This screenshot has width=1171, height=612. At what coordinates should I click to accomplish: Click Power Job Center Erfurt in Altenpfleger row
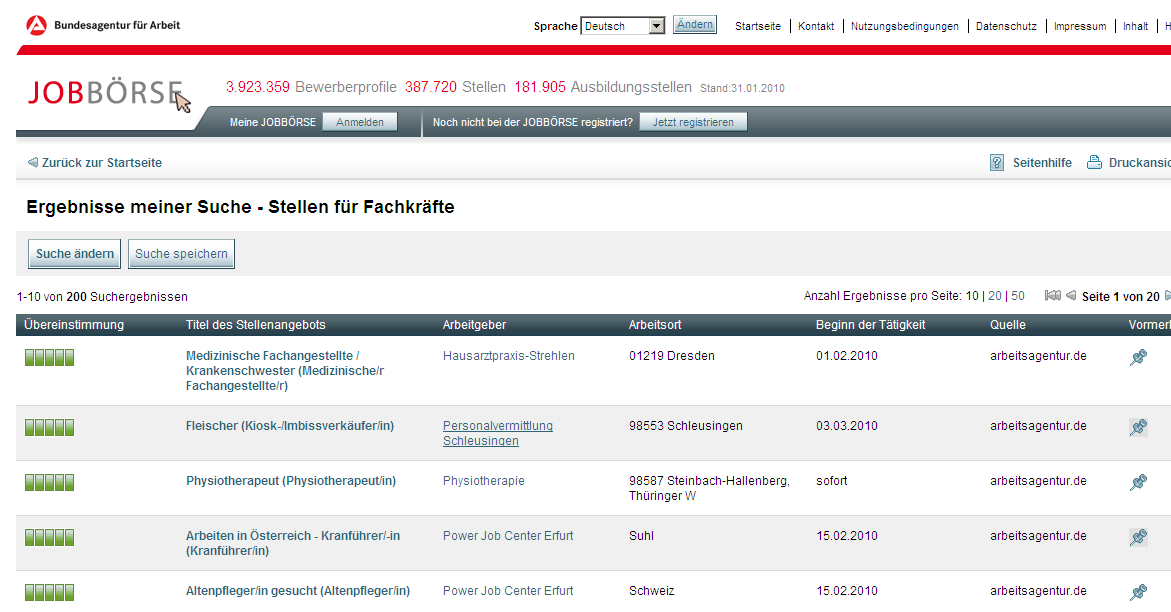click(x=508, y=591)
